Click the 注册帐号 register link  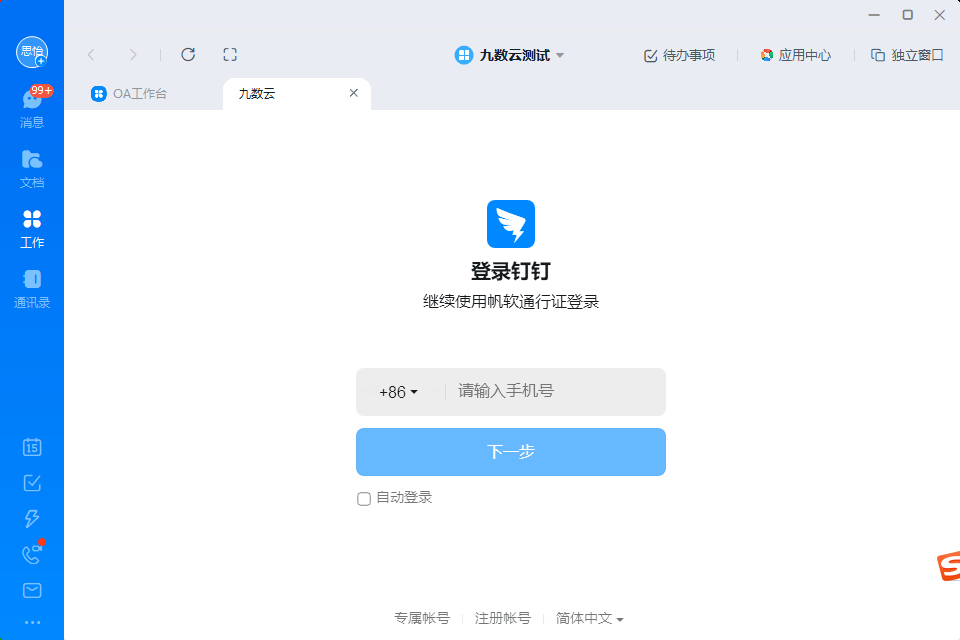tap(503, 619)
